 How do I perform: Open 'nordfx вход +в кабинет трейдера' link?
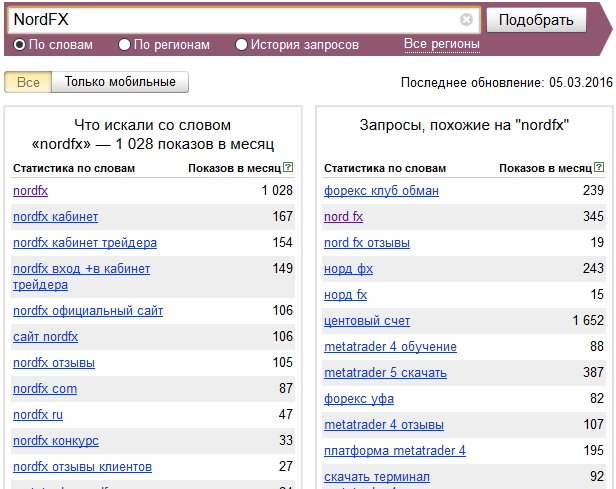[81, 277]
